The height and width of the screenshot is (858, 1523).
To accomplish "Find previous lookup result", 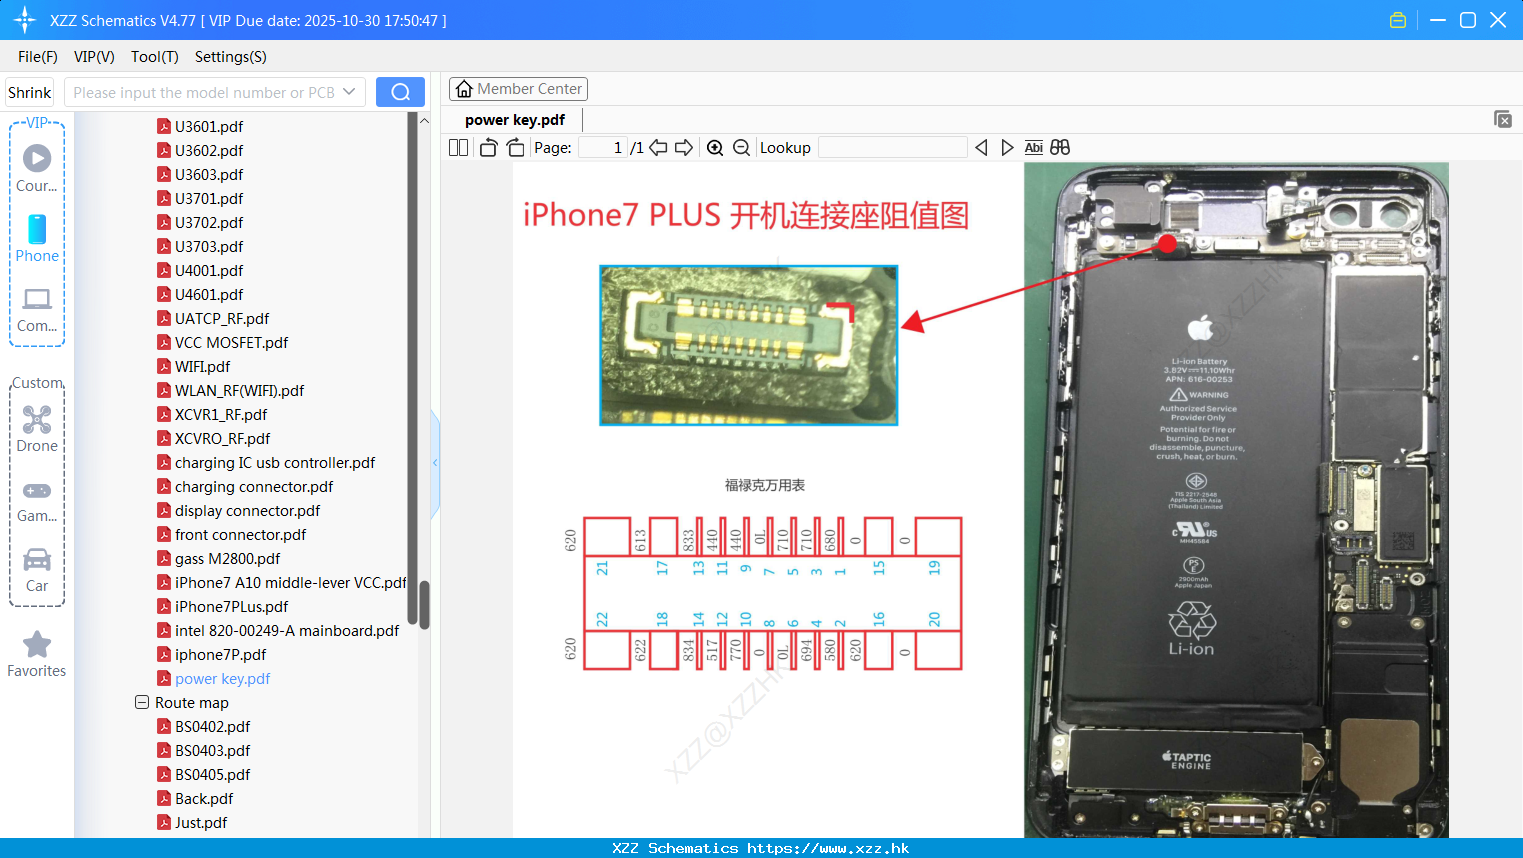I will pos(981,147).
